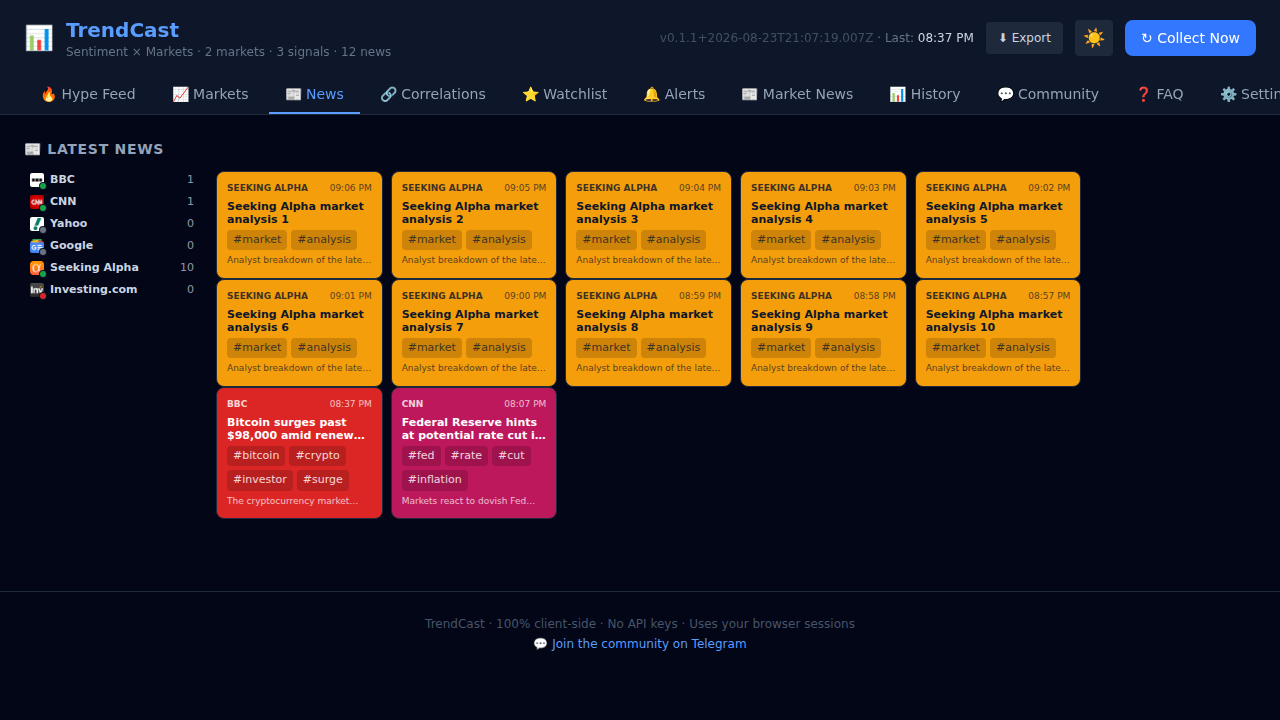This screenshot has height=720, width=1280.
Task: Switch to the Market News tab
Action: pos(797,94)
